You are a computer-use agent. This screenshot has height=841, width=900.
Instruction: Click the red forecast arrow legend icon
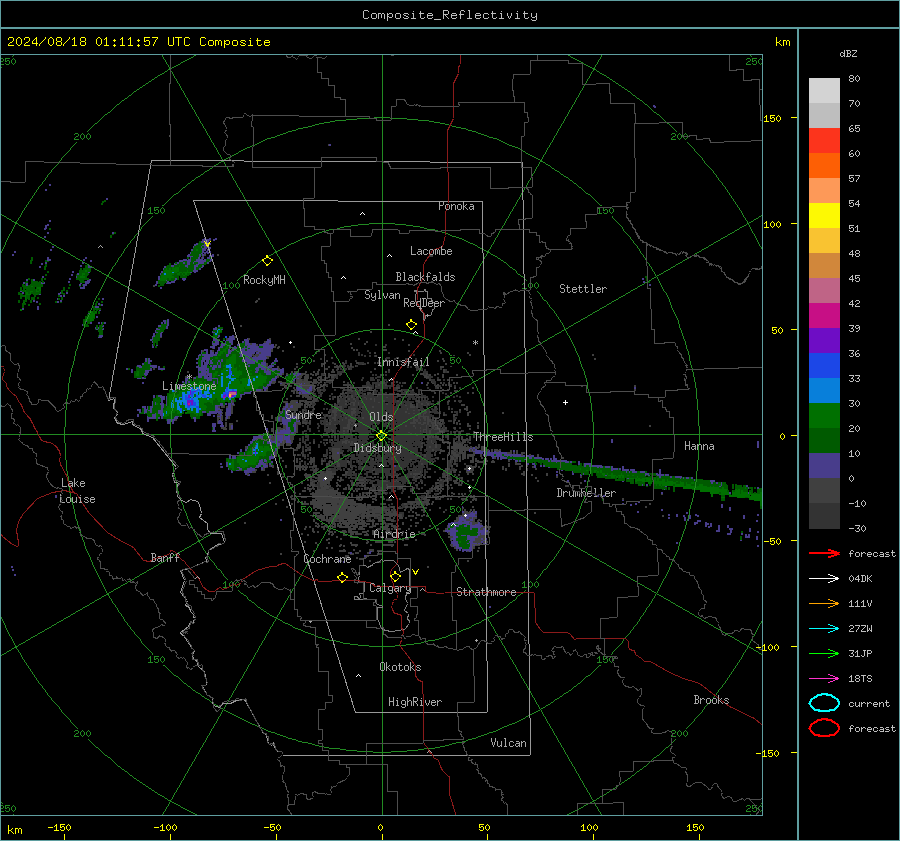point(824,553)
